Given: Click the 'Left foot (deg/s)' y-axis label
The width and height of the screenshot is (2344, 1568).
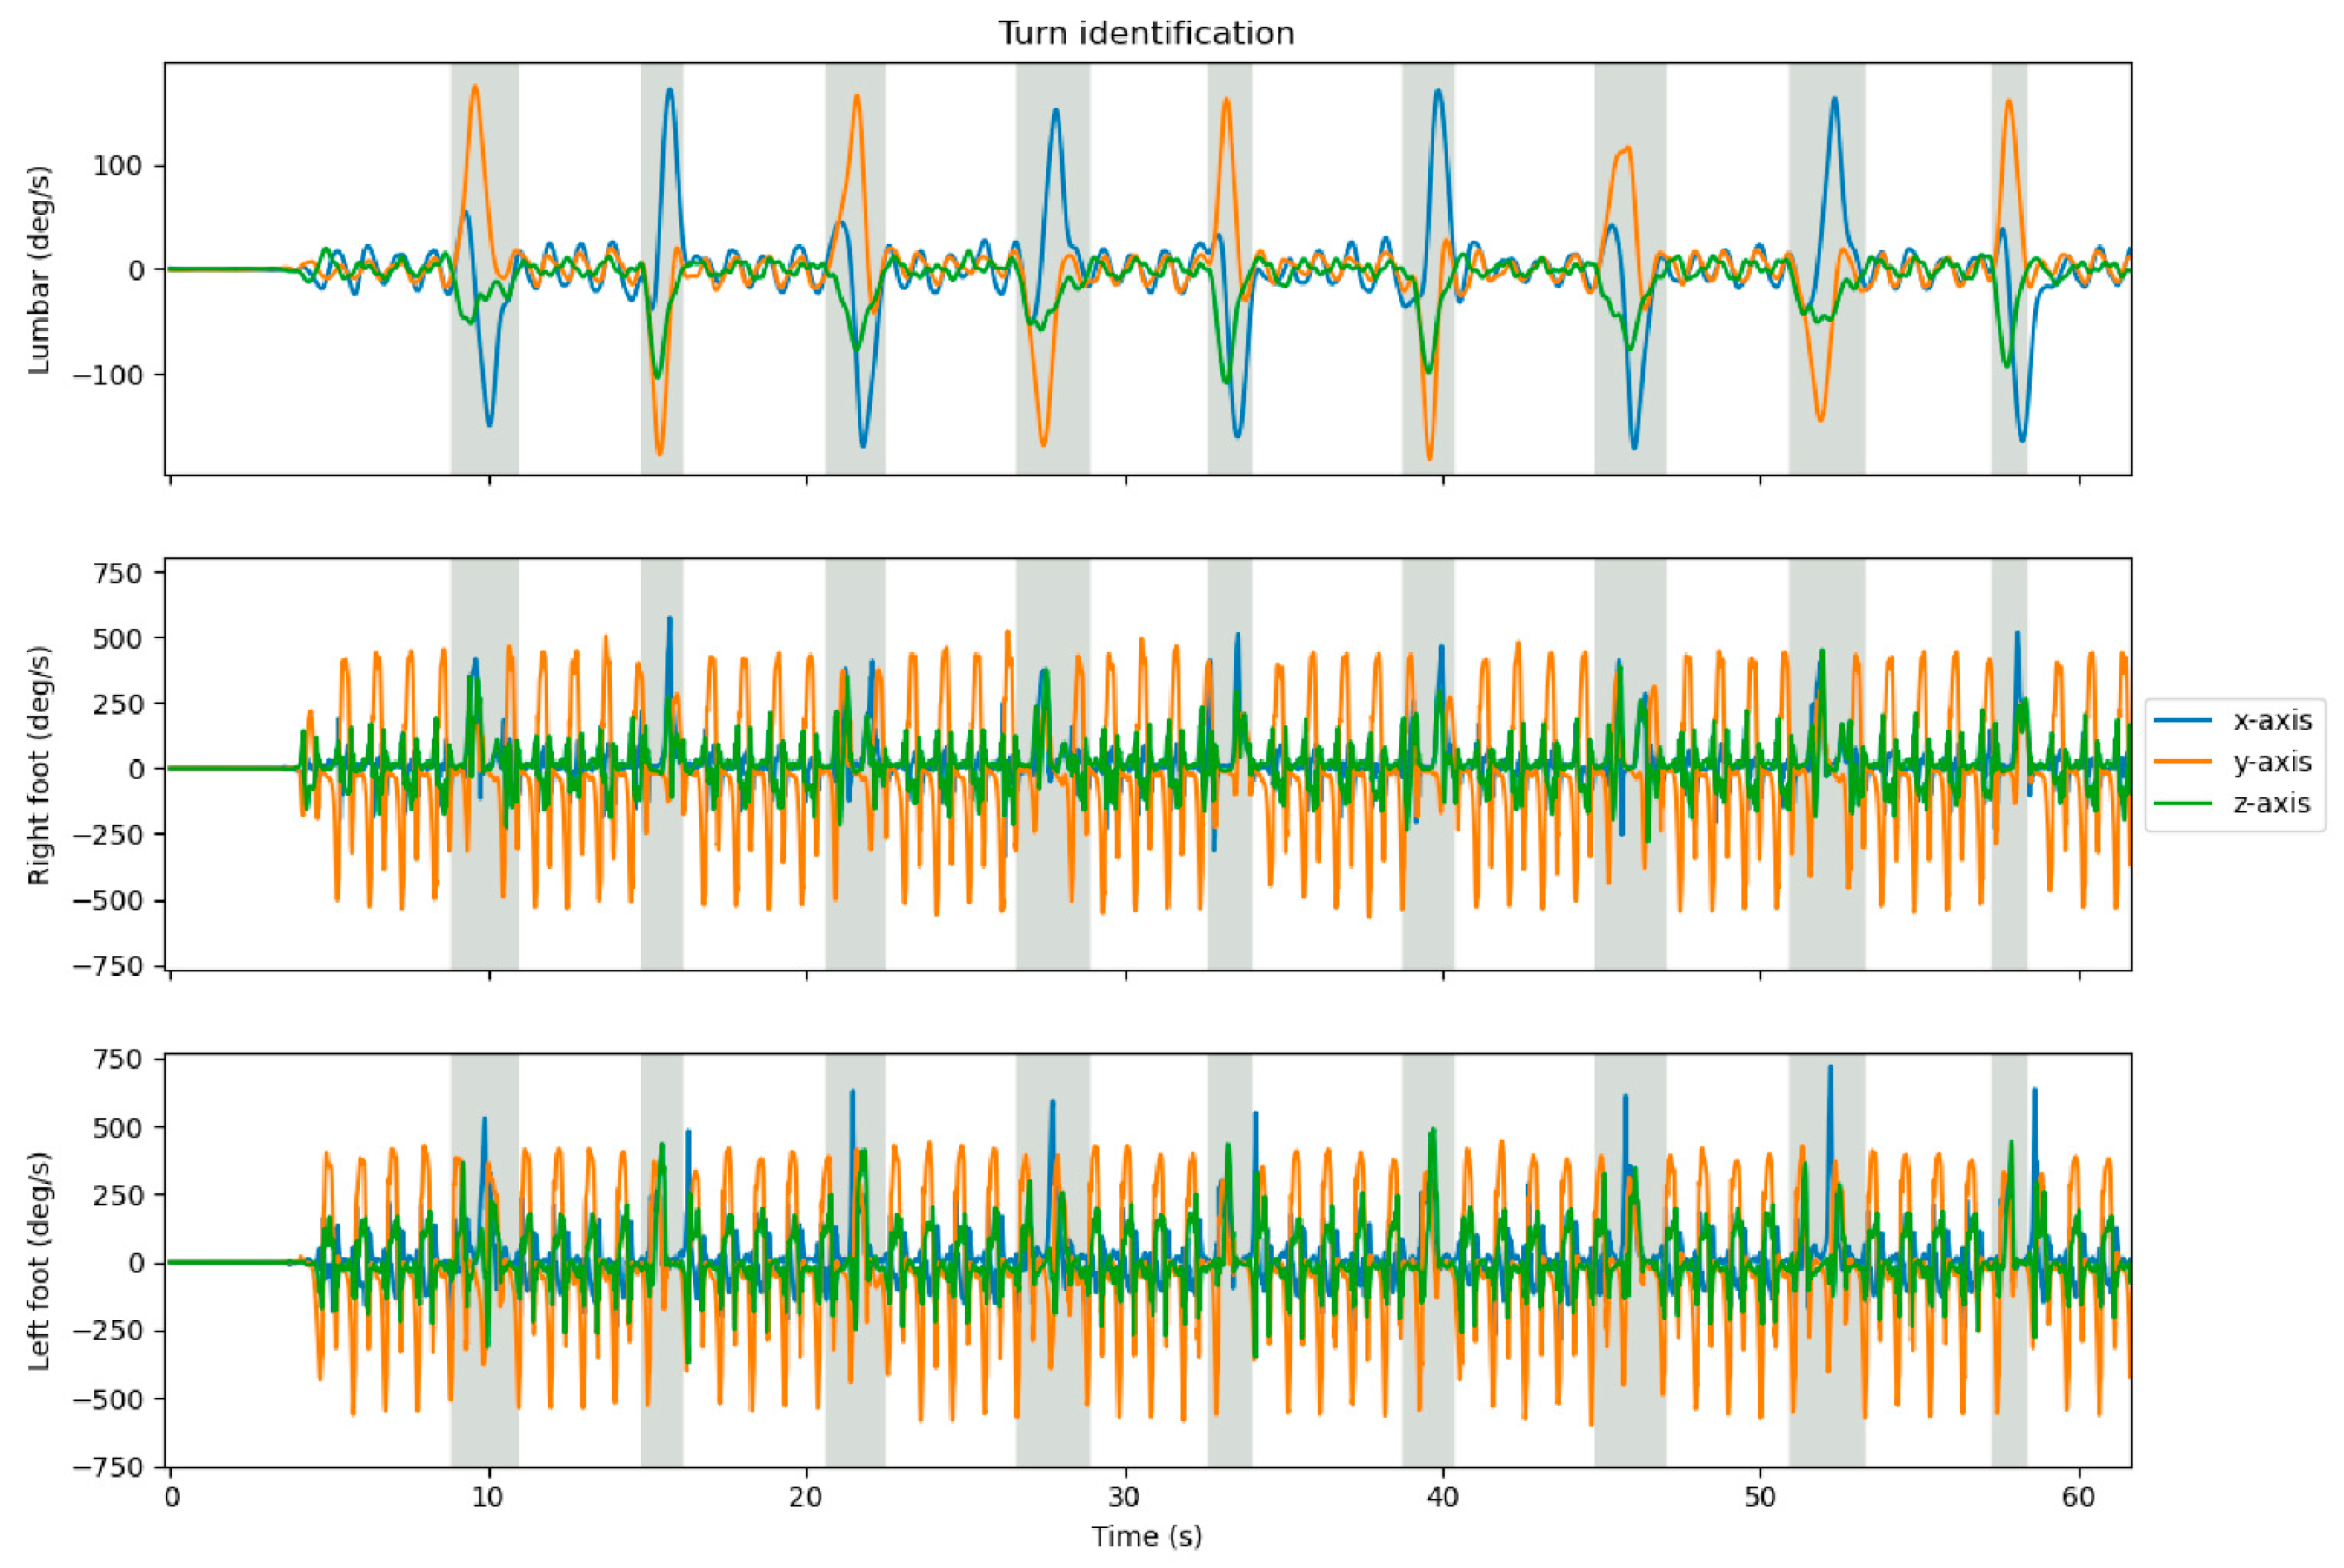Looking at the screenshot, I should click(x=39, y=1261).
